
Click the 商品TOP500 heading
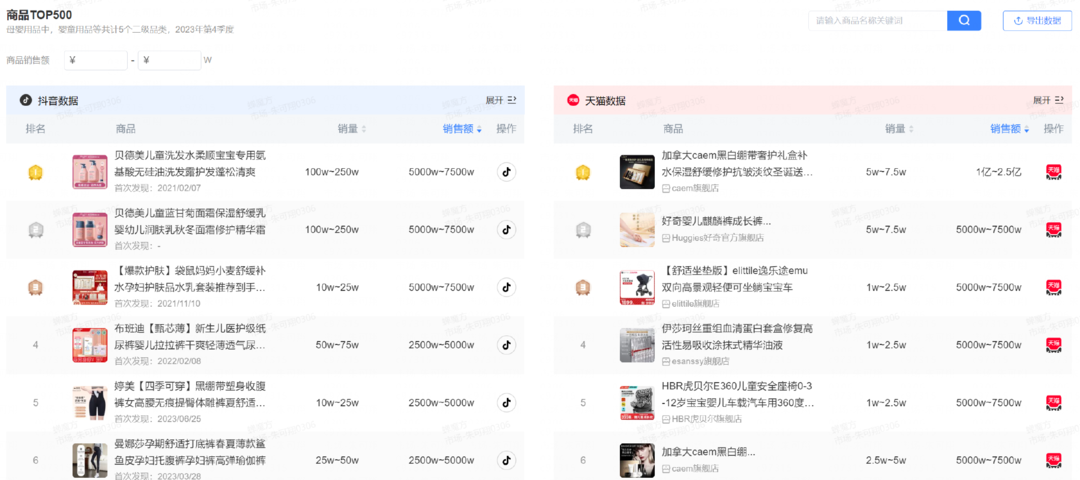pyautogui.click(x=39, y=14)
